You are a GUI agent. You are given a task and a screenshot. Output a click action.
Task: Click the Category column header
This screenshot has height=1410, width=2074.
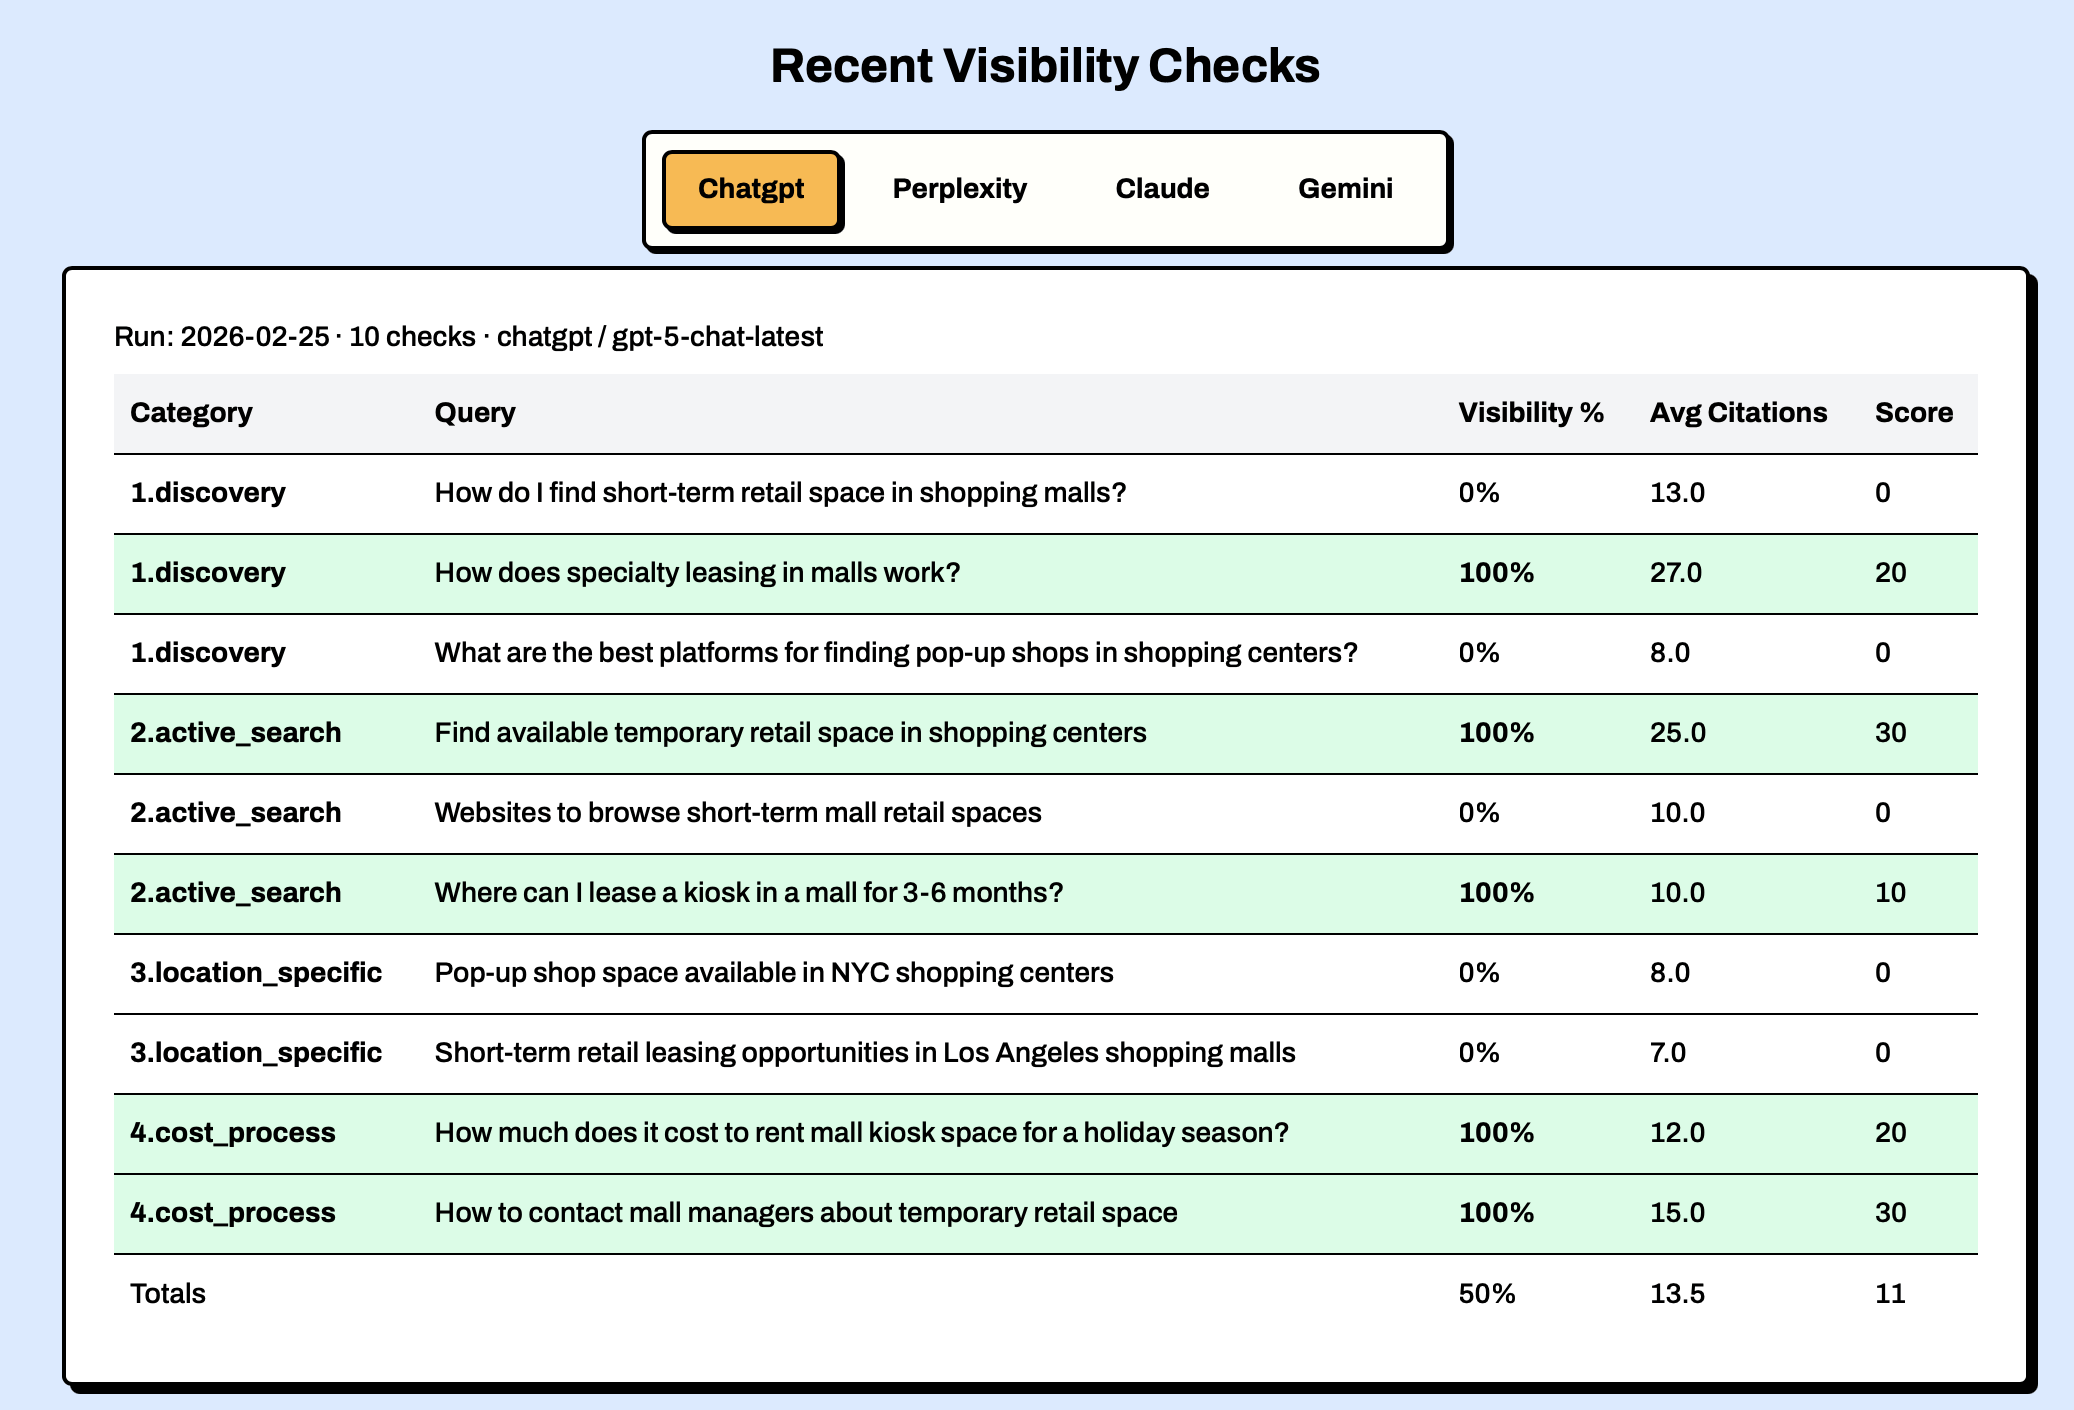(191, 413)
